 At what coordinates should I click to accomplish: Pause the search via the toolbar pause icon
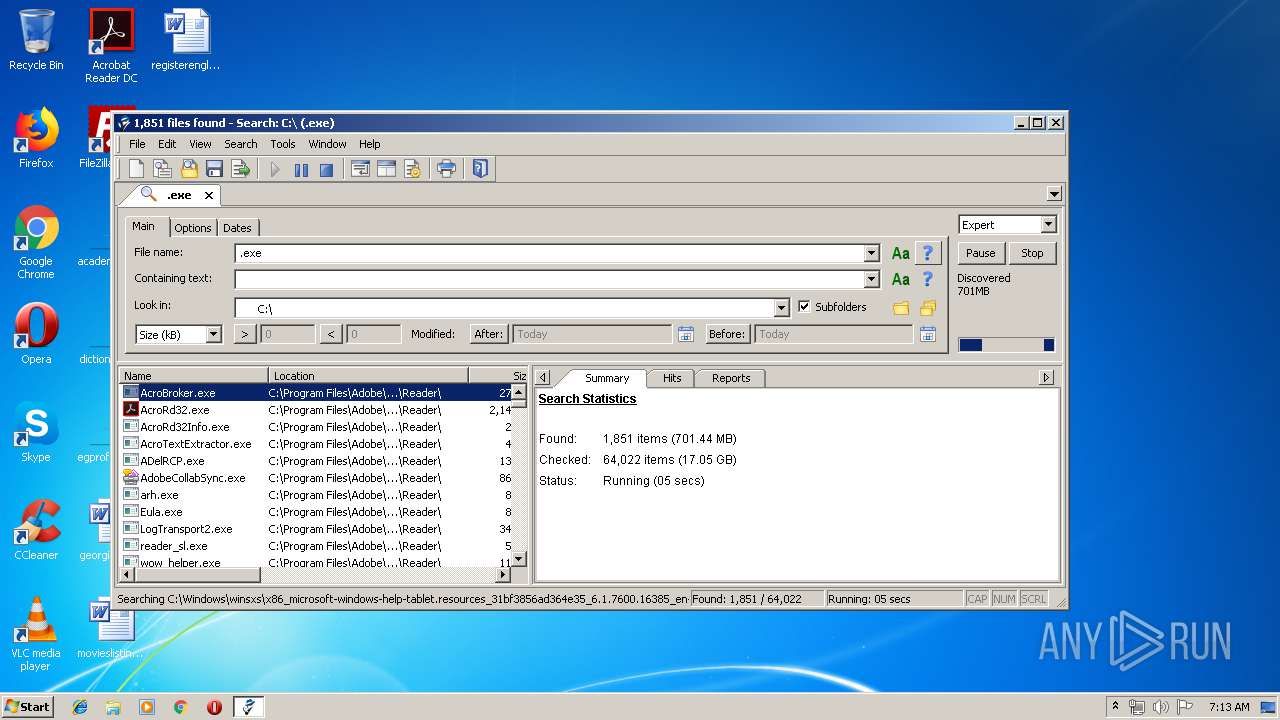click(301, 170)
